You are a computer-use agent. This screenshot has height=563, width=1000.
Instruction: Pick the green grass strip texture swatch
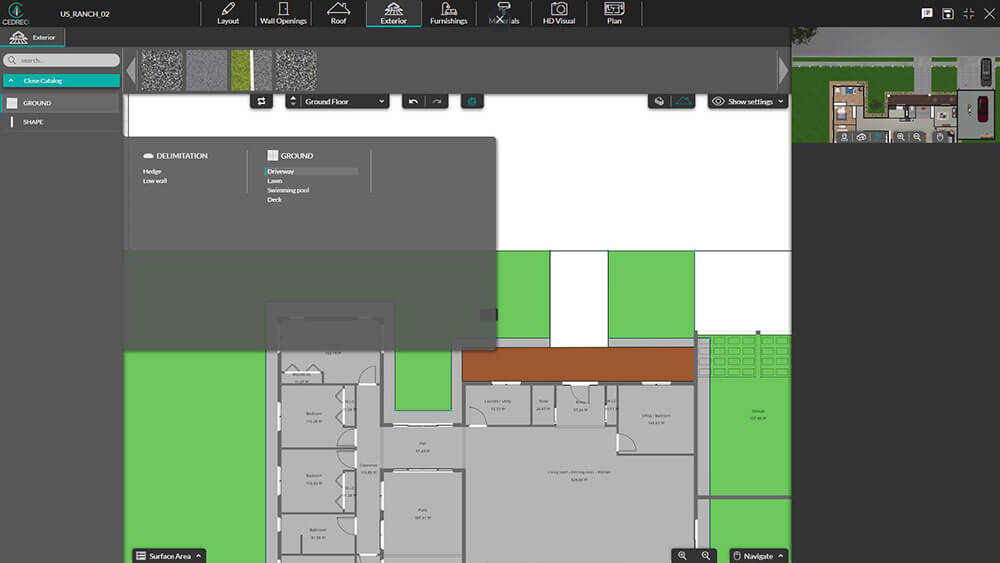pos(251,70)
